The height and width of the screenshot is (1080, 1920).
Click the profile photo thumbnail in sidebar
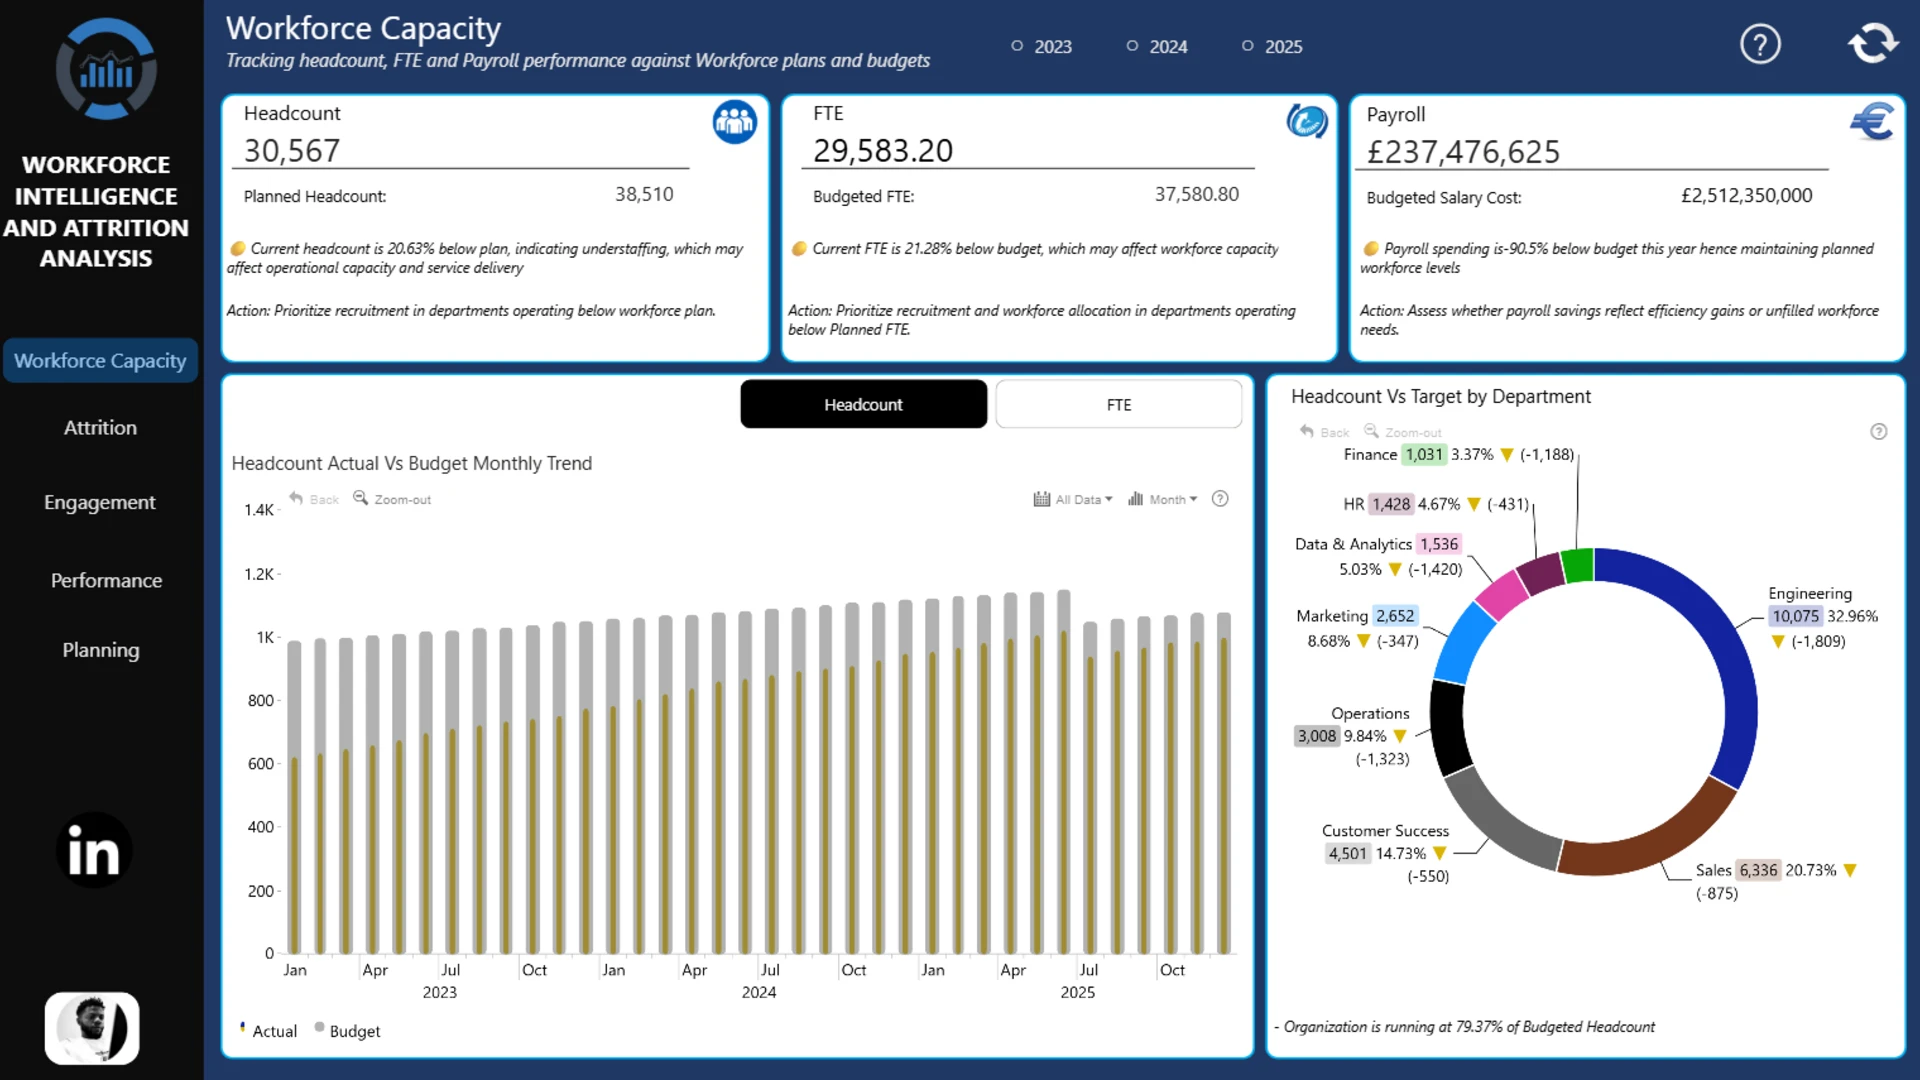[x=92, y=1028]
